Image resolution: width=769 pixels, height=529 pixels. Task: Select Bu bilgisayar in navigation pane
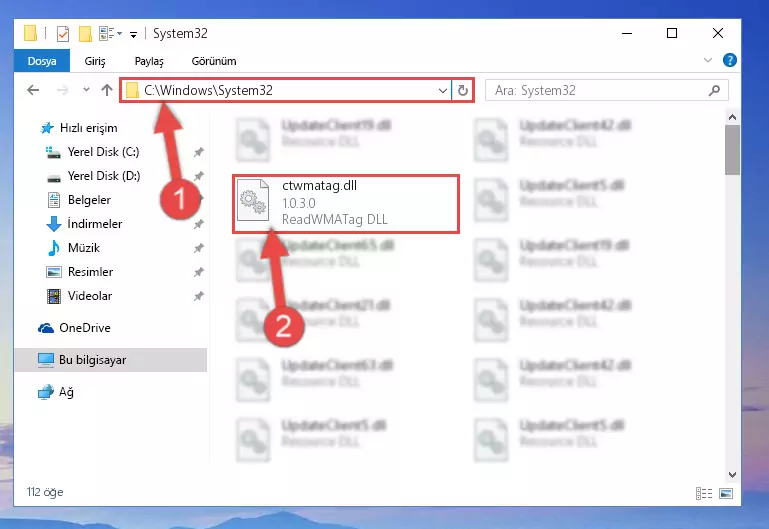(111, 360)
